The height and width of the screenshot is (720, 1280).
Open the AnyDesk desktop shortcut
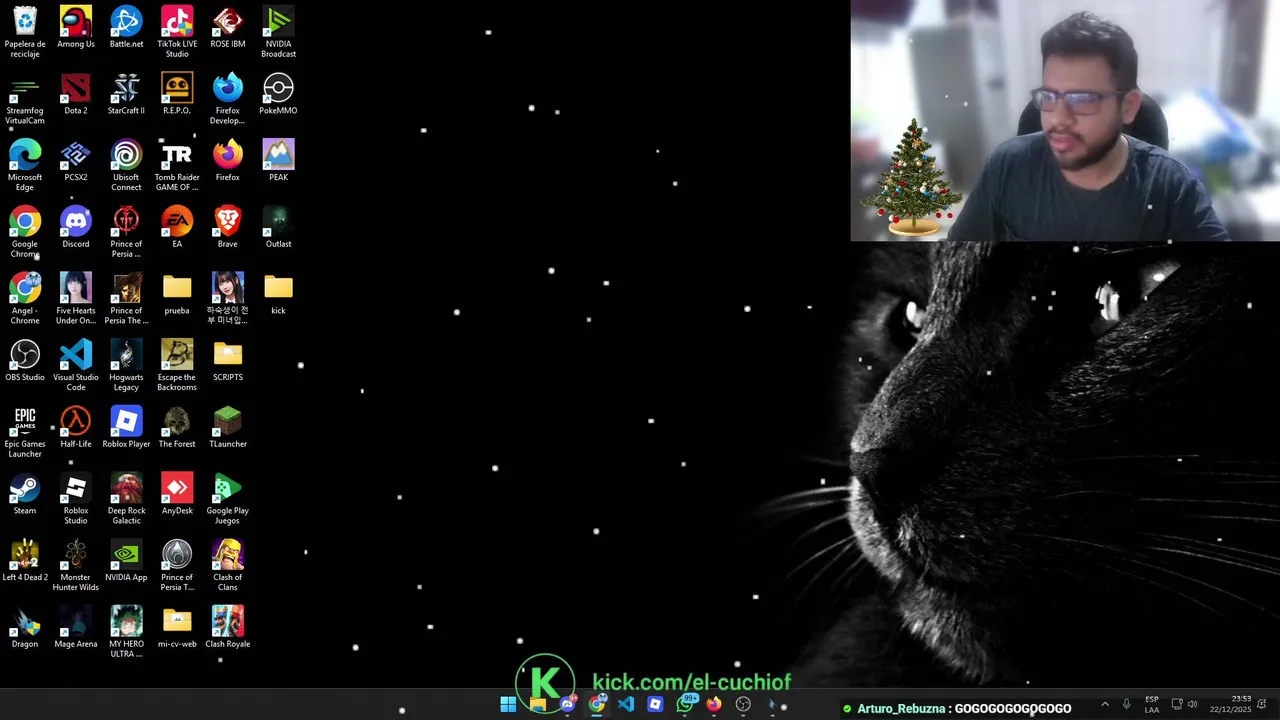[x=177, y=495]
